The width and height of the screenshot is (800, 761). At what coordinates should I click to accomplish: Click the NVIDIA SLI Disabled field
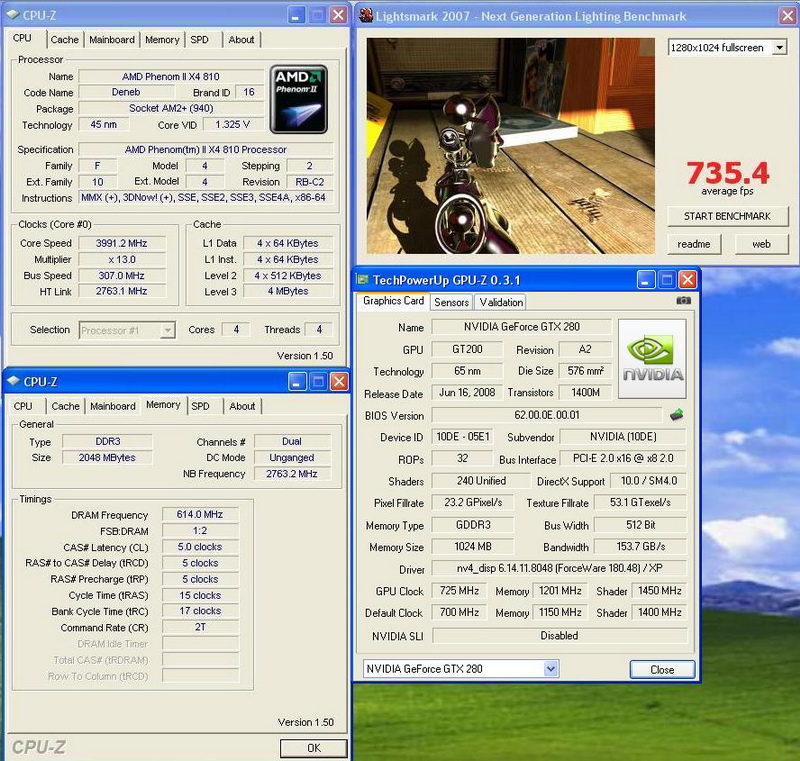[x=559, y=636]
